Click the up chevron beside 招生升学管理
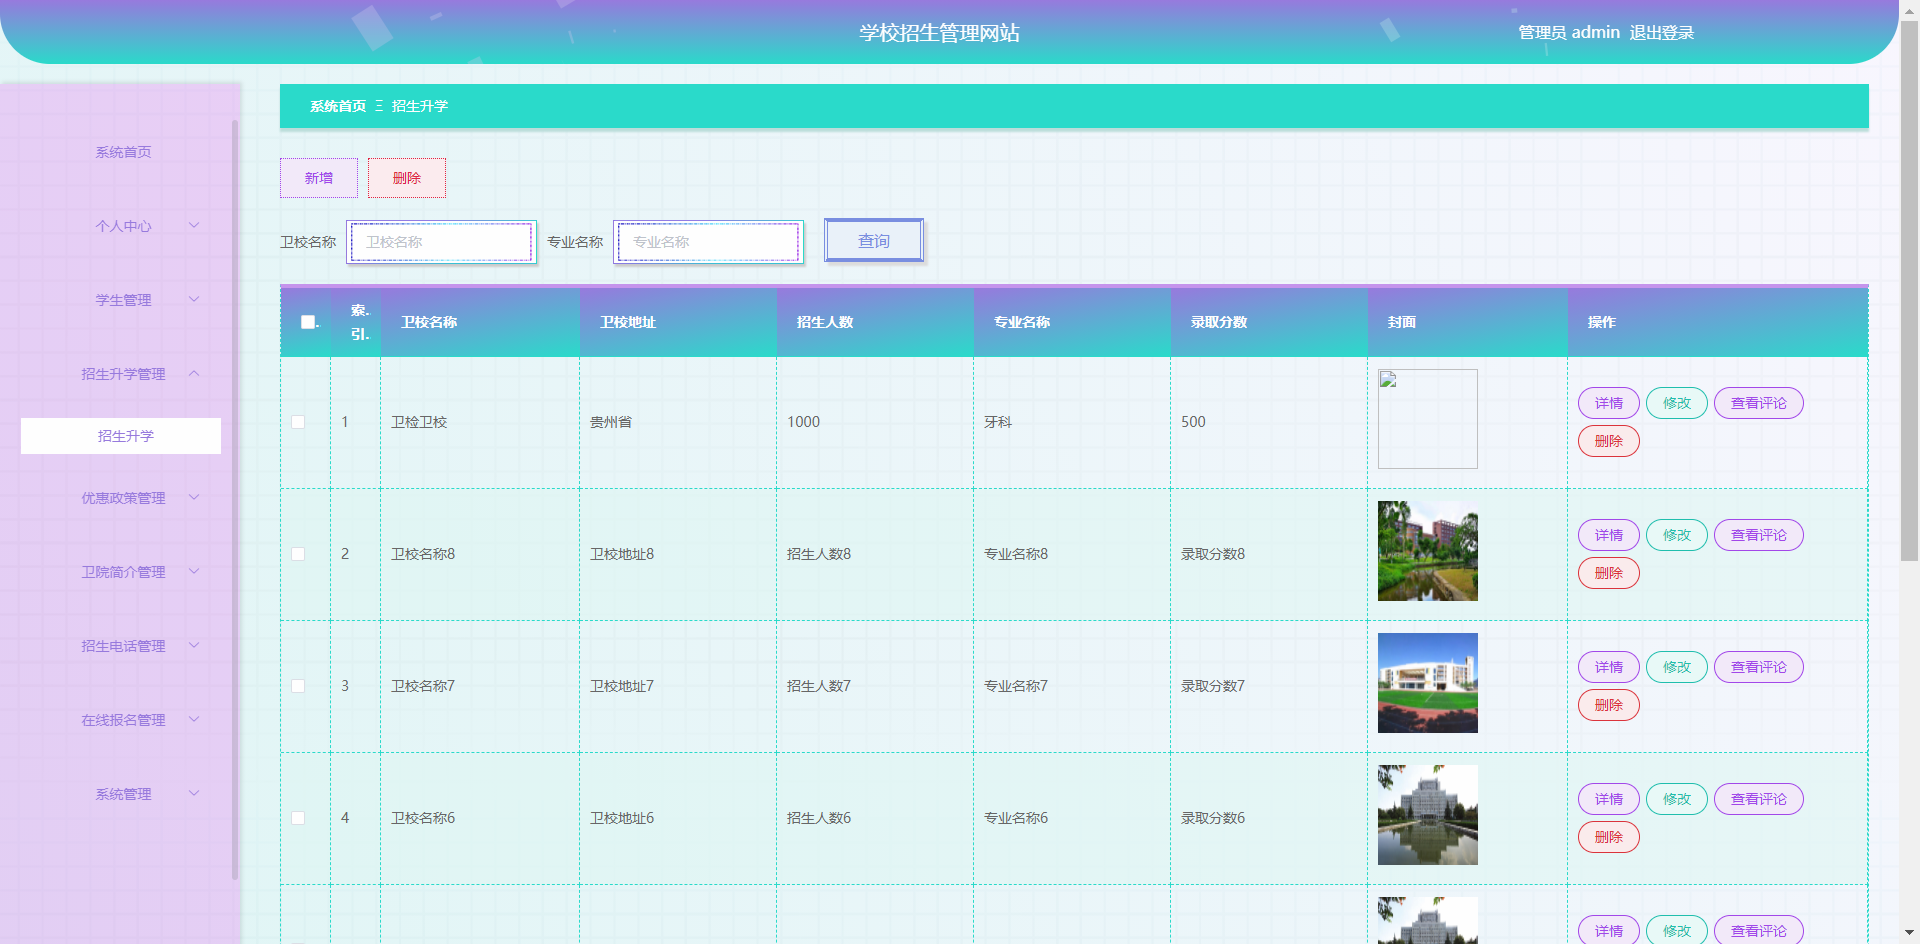1920x944 pixels. [x=194, y=373]
